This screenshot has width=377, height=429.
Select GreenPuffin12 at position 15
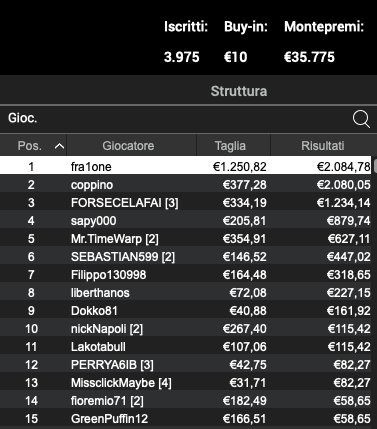186,419
